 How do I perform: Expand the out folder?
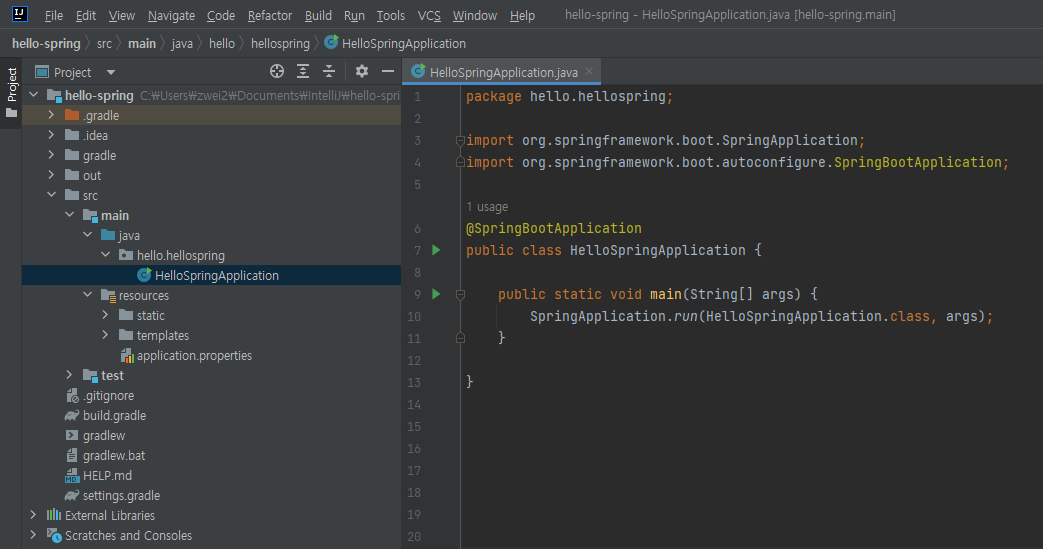(x=51, y=175)
